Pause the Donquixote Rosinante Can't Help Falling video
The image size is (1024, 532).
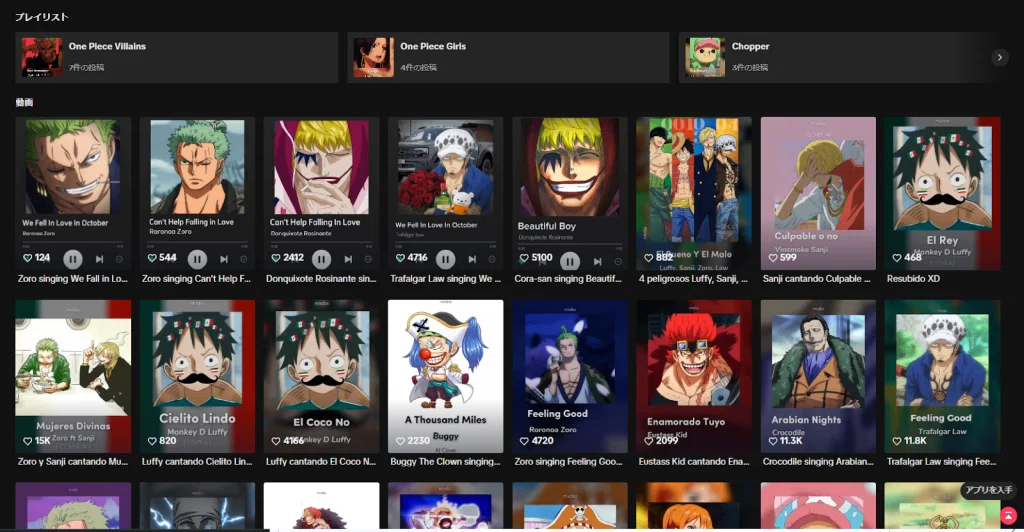(x=321, y=260)
